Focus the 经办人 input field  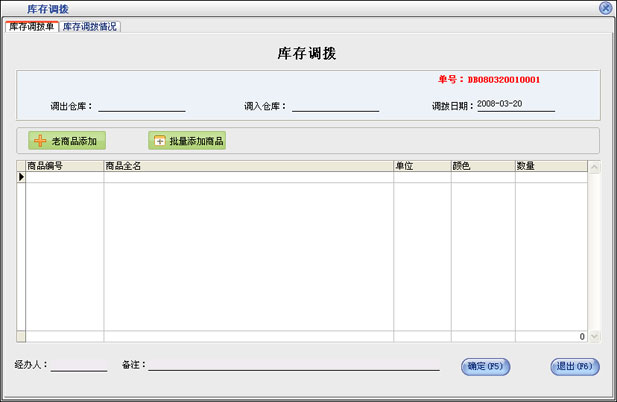[79, 365]
